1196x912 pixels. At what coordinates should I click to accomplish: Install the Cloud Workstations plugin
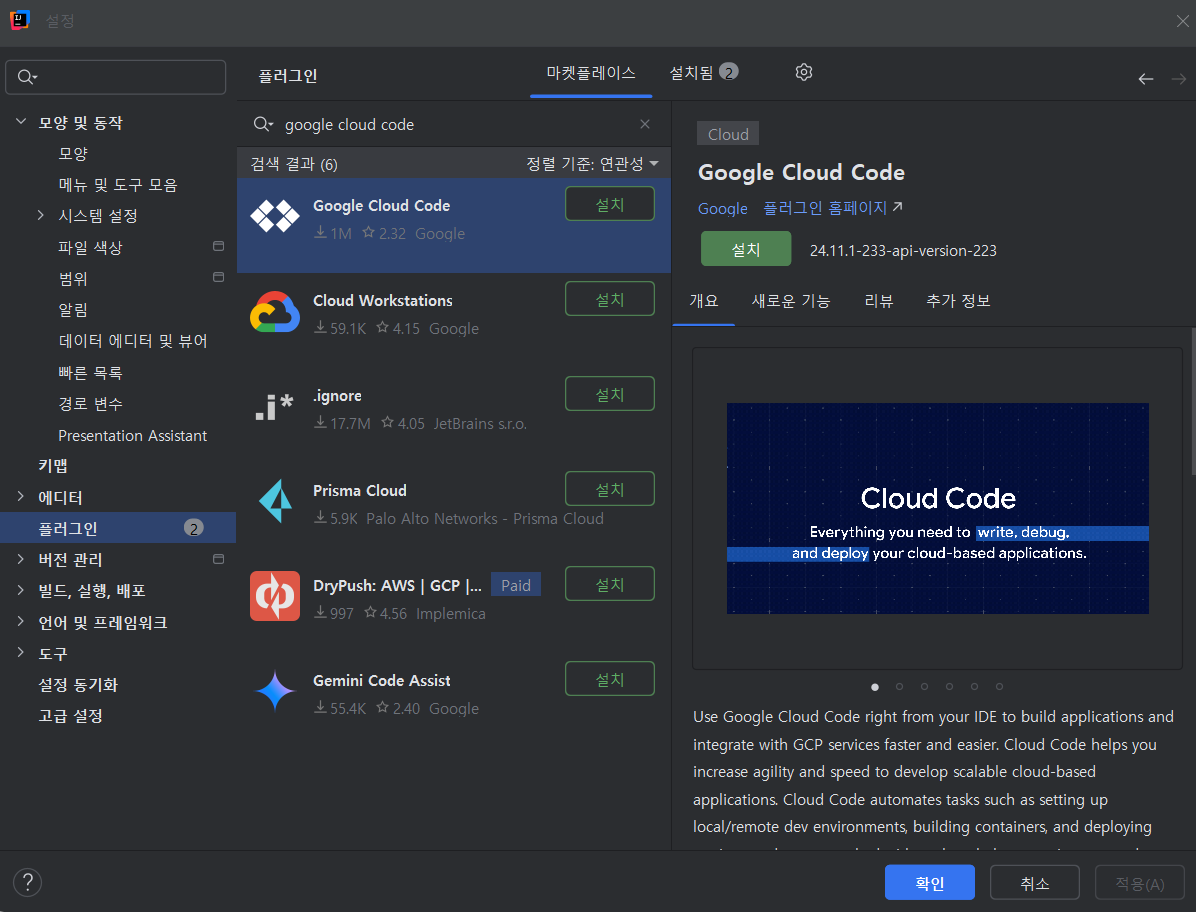point(609,299)
